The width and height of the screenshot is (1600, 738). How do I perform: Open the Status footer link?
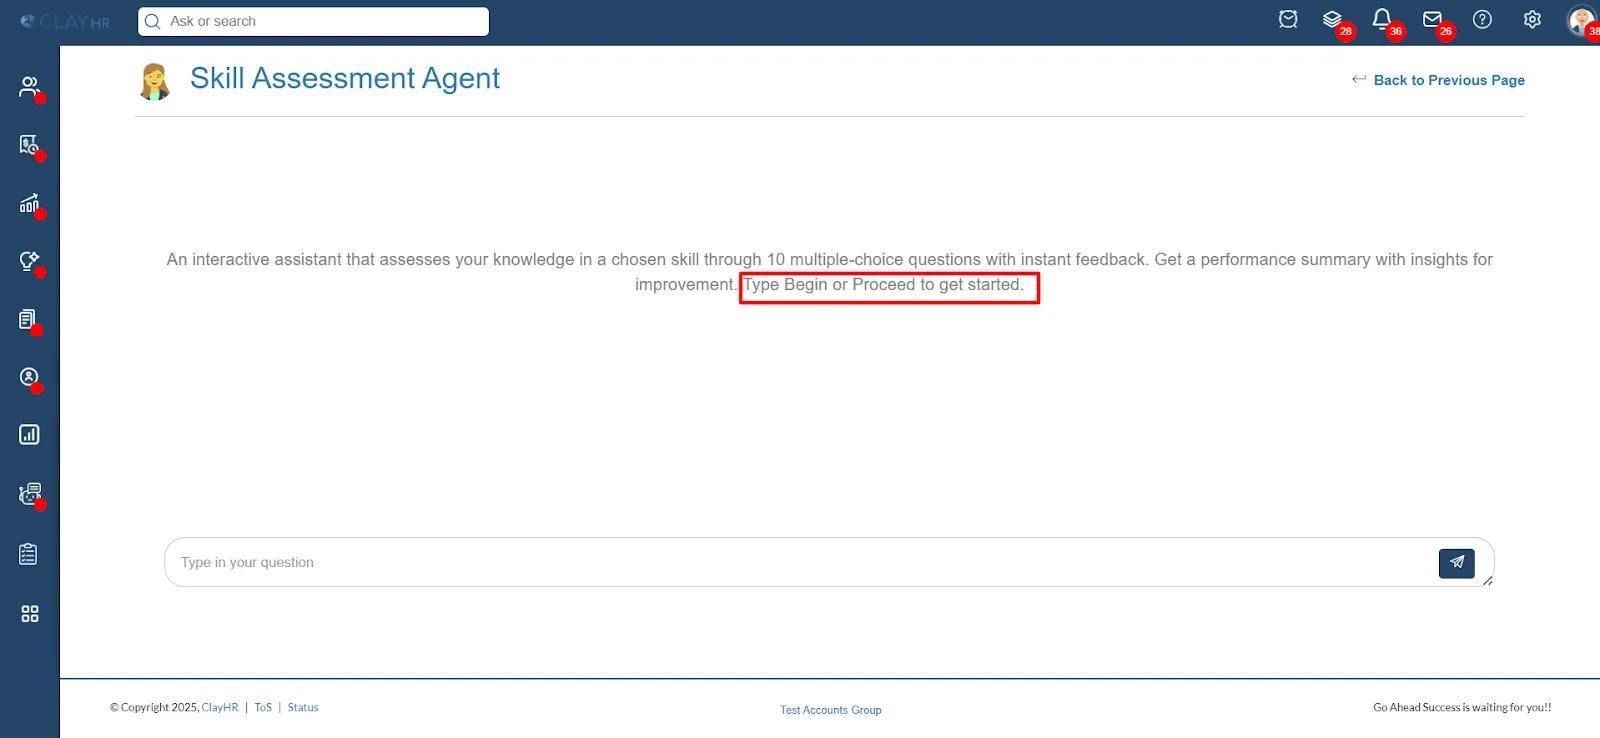[x=303, y=707]
